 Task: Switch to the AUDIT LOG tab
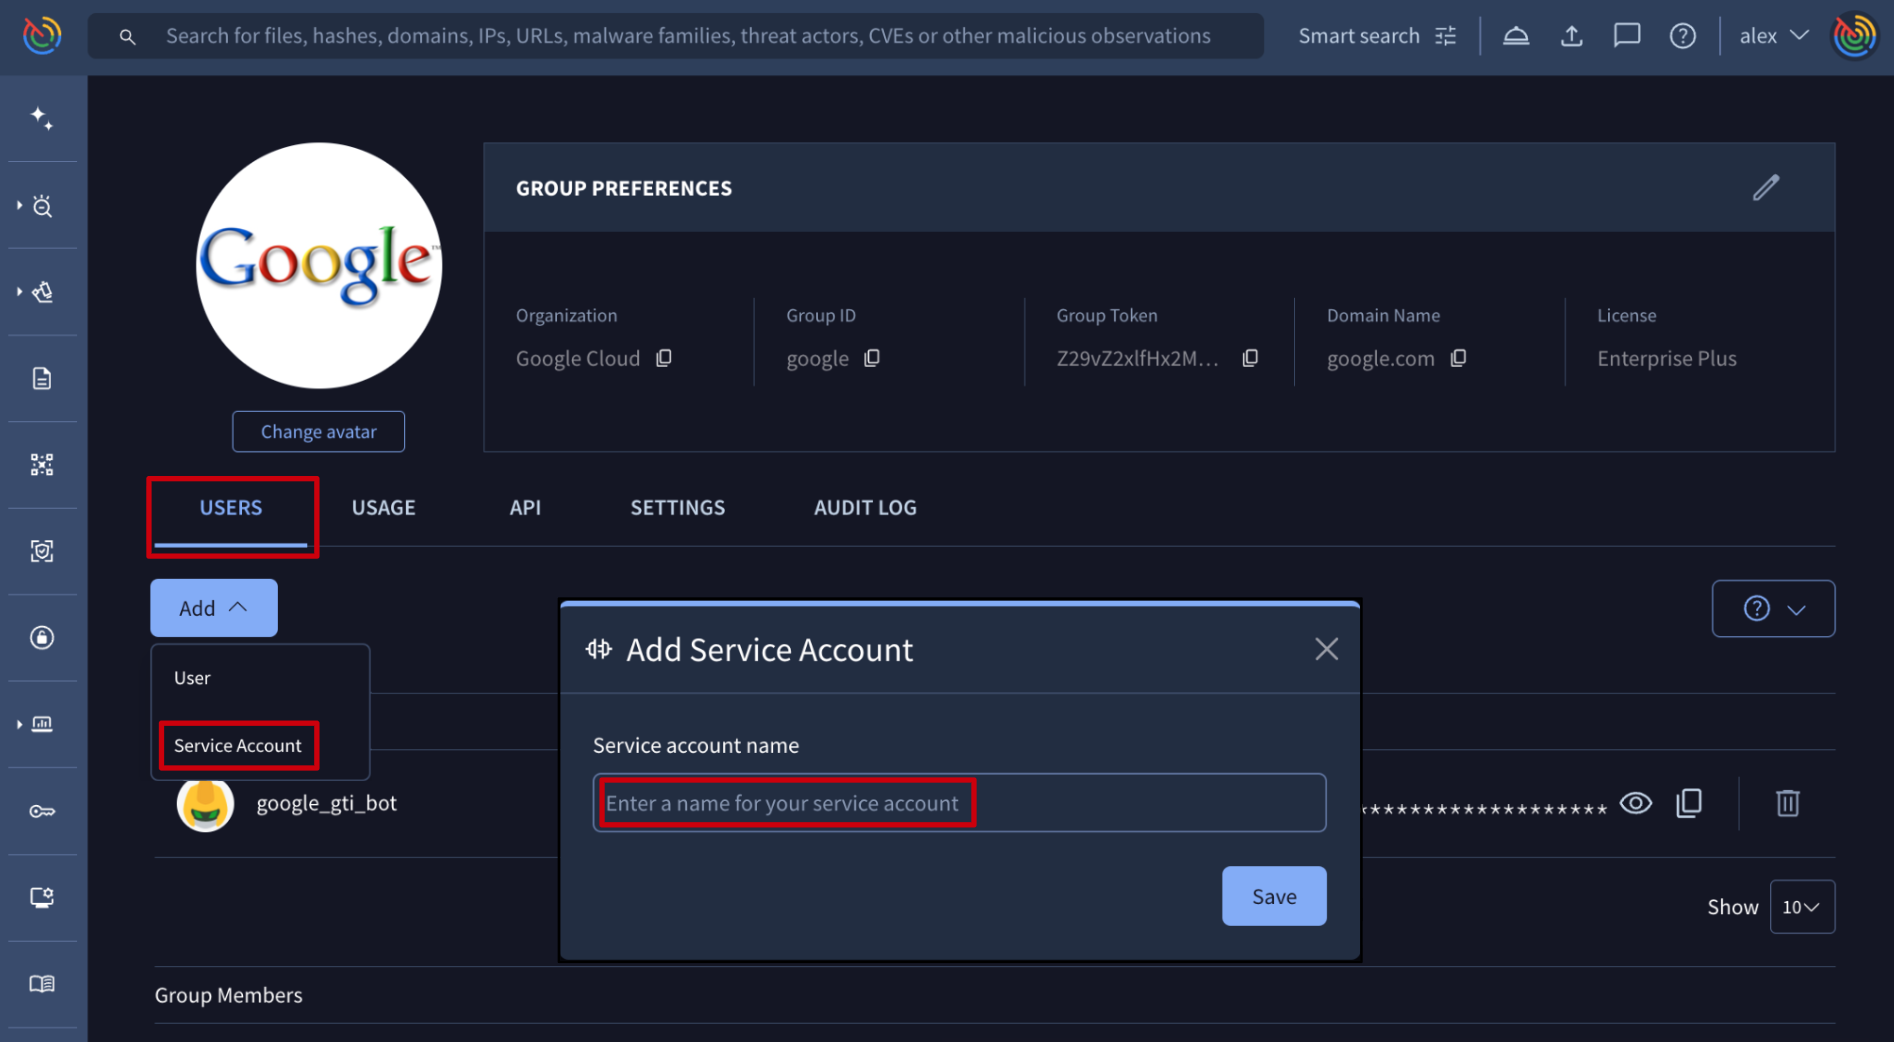pyautogui.click(x=865, y=508)
